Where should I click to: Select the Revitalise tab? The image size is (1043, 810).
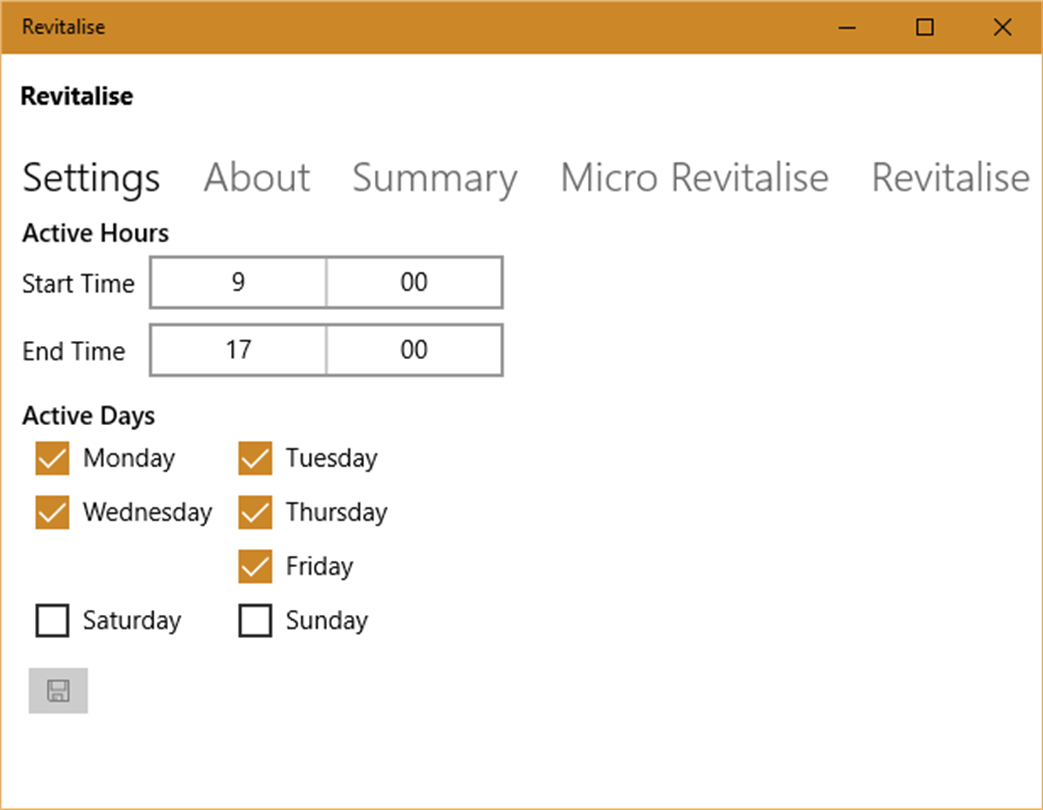tap(950, 178)
